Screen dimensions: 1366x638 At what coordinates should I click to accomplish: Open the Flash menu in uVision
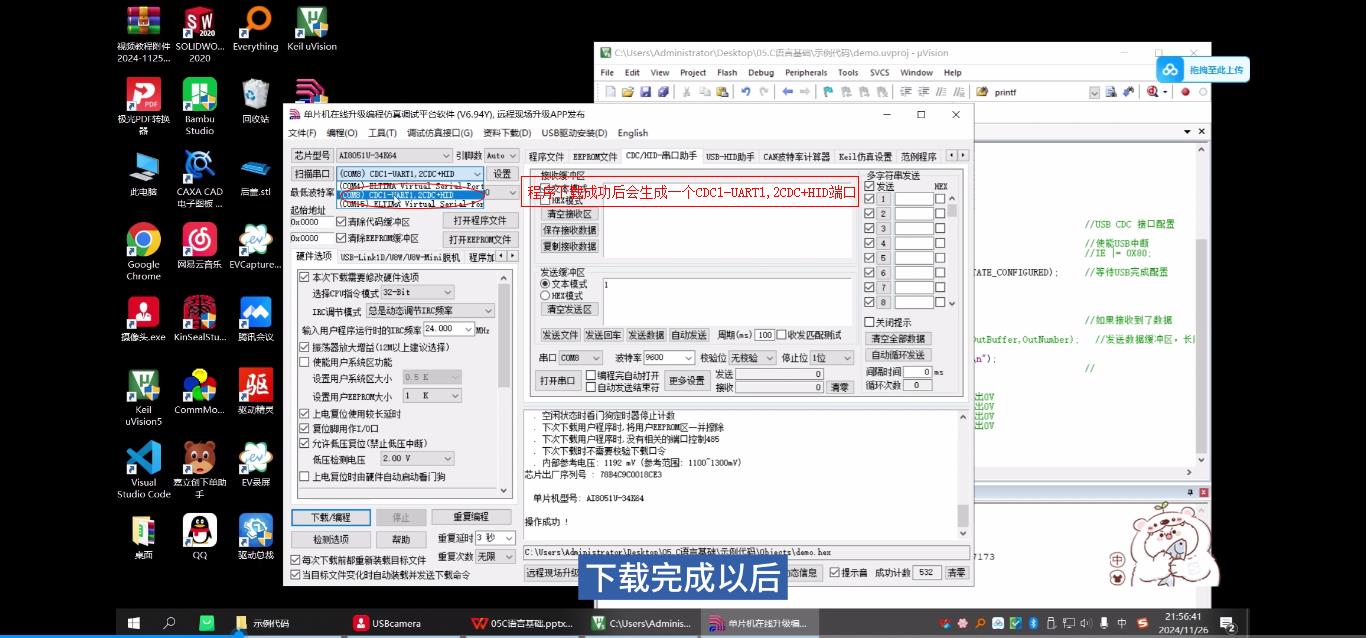(x=727, y=72)
